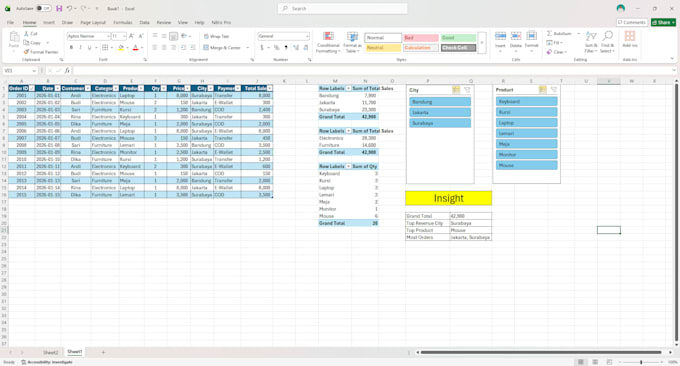Open the Qty column filter dropdown

[163, 88]
